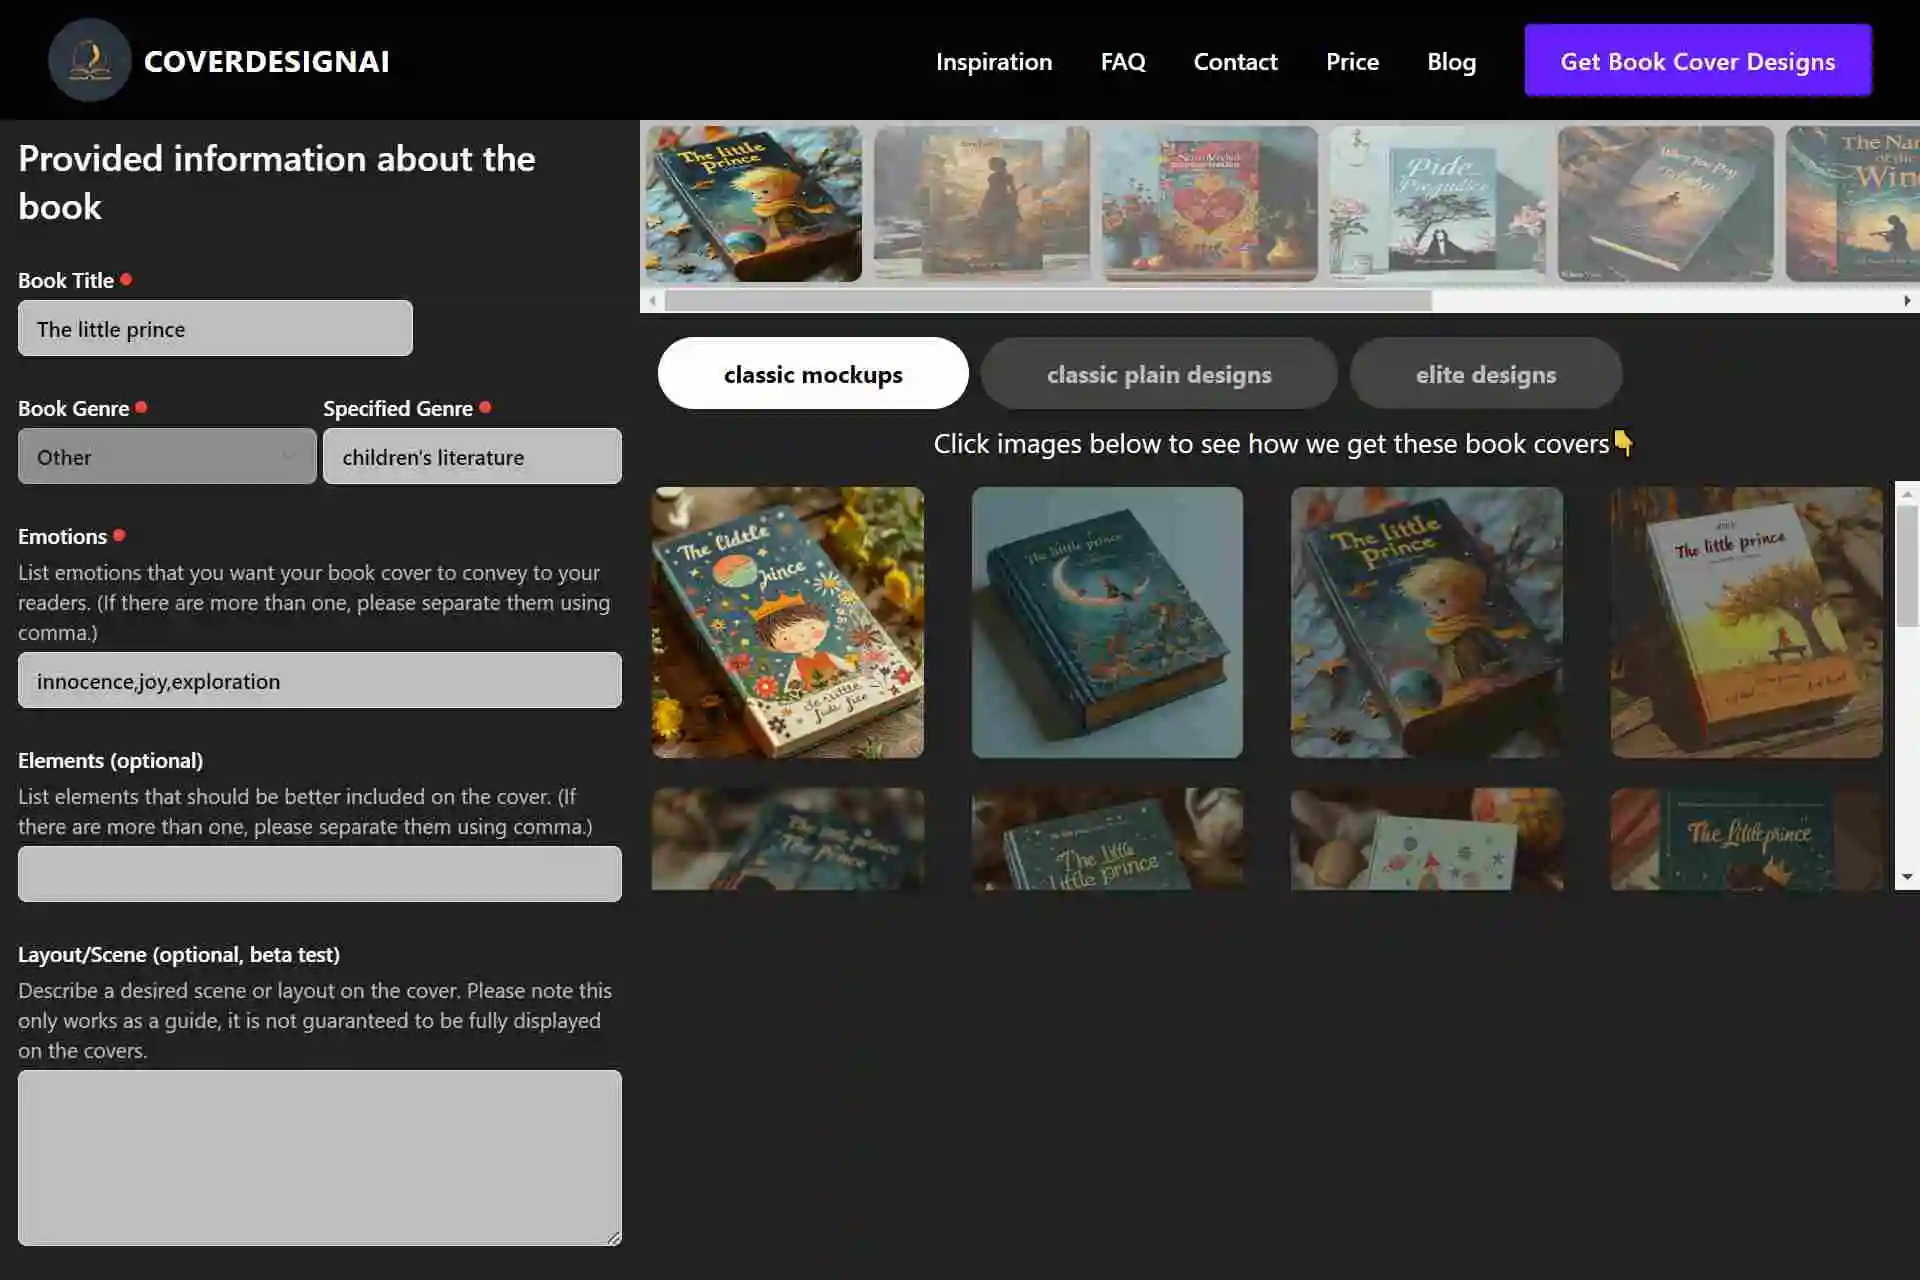1920x1280 pixels.
Task: Focus the Layout/Scene textarea
Action: (320, 1158)
